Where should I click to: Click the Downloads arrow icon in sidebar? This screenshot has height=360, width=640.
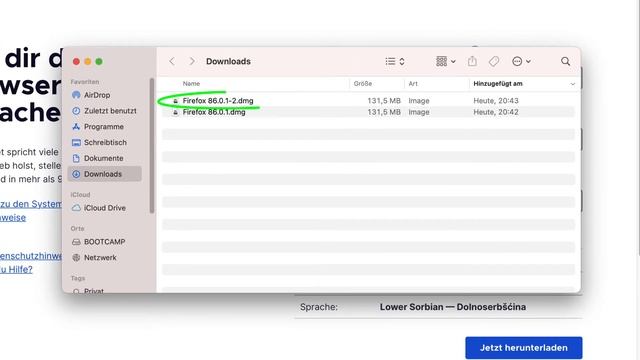tap(76, 174)
